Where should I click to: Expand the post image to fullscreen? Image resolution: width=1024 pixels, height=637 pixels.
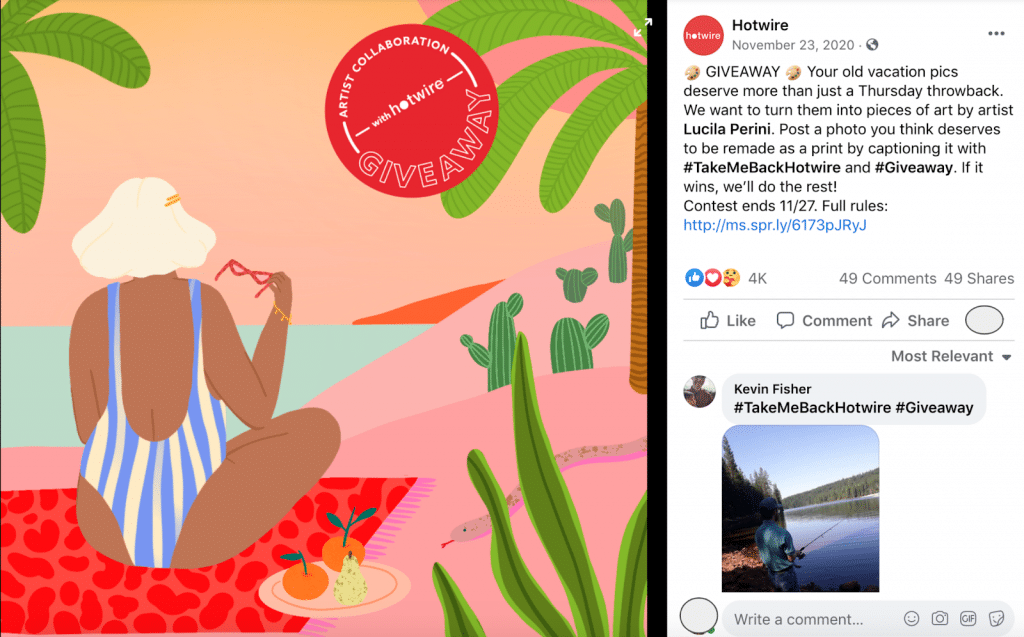coord(643,27)
